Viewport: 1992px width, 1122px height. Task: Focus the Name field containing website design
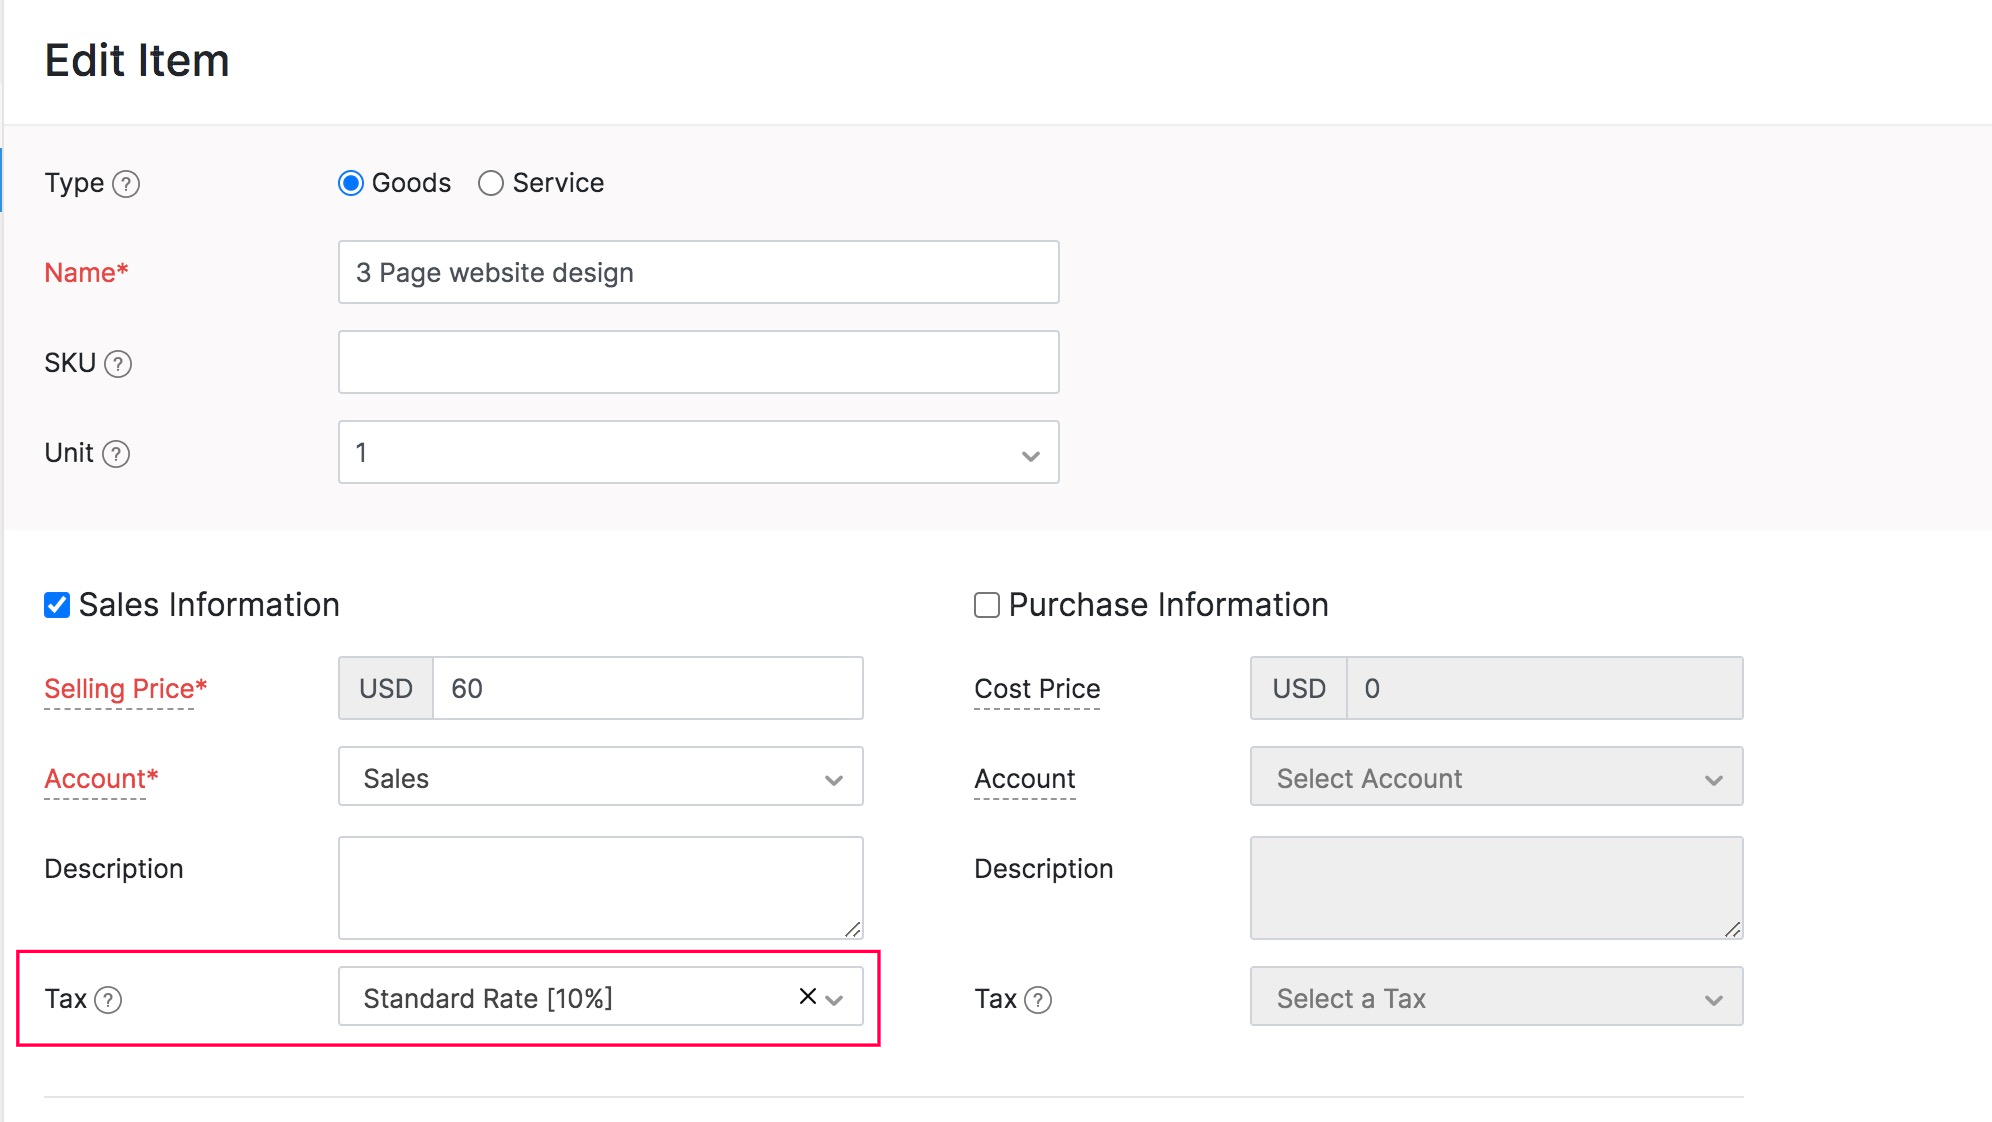coord(697,272)
